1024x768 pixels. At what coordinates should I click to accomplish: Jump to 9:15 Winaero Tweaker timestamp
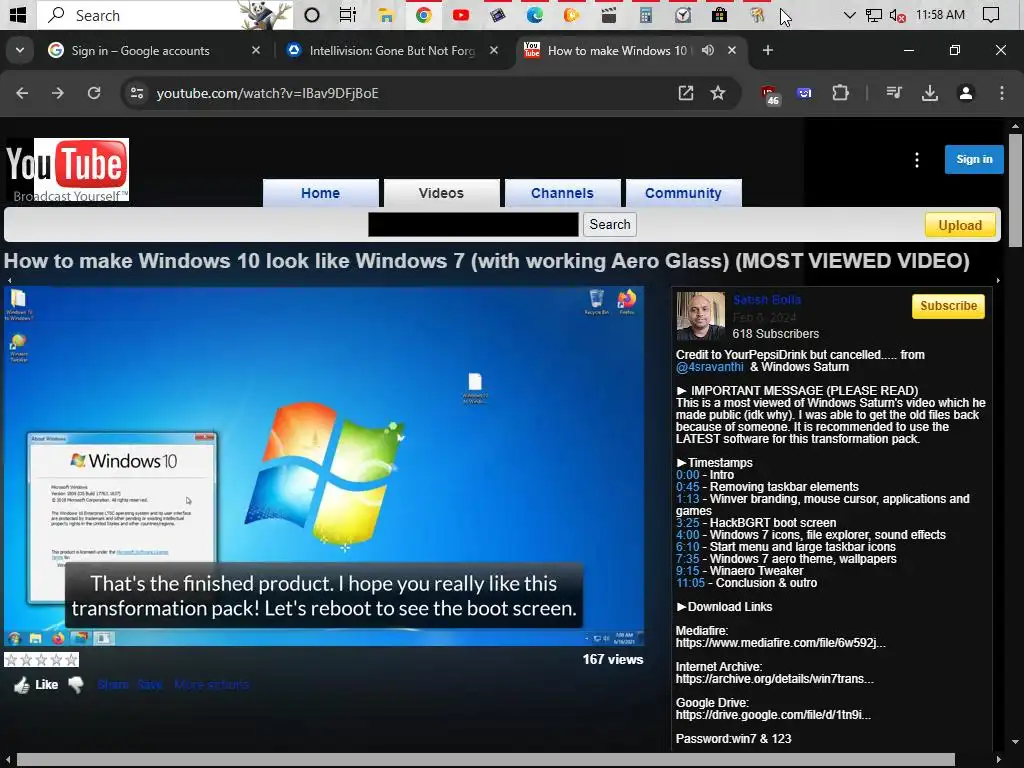pyautogui.click(x=688, y=571)
